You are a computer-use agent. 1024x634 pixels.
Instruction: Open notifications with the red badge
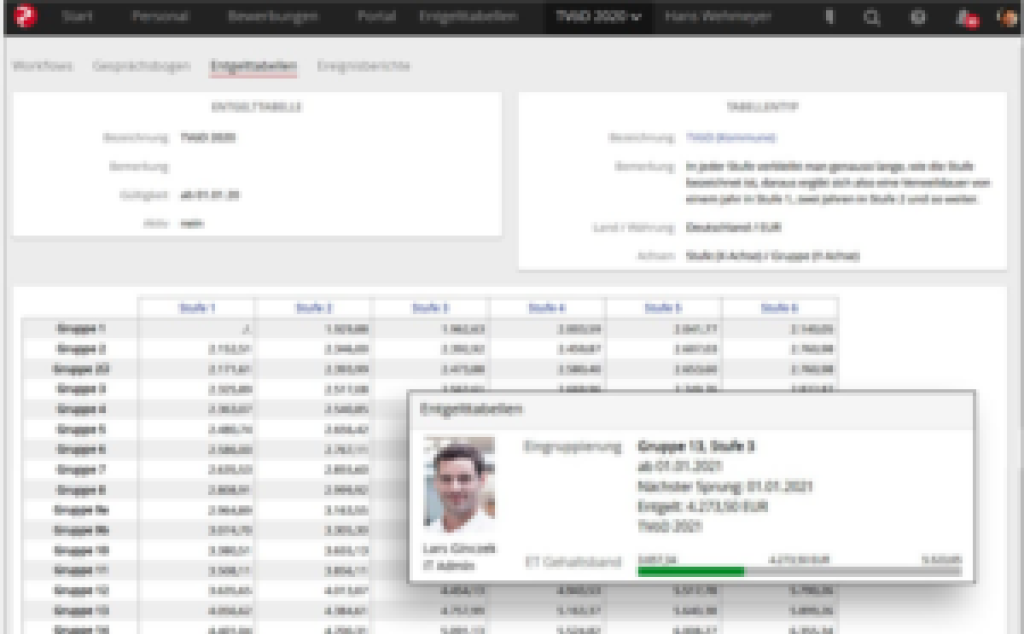click(x=965, y=18)
